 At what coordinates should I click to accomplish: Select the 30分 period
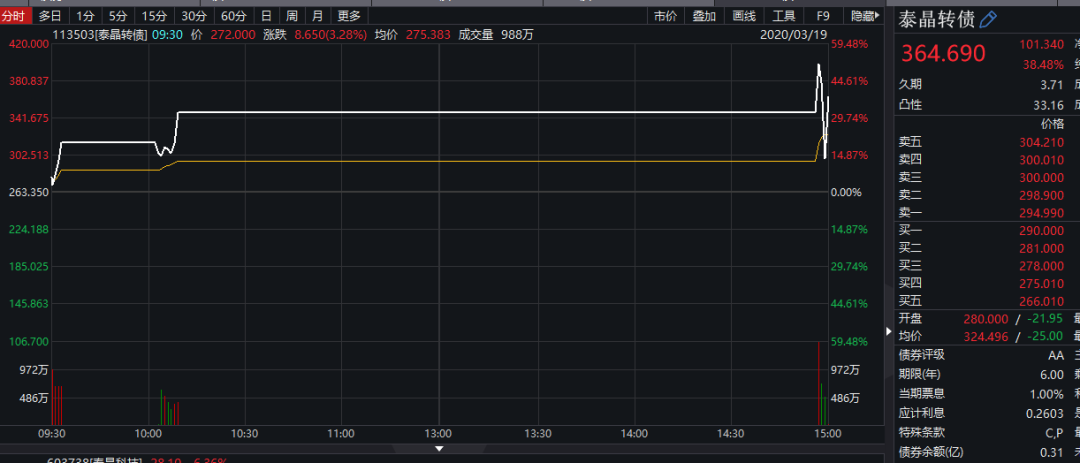coord(194,16)
